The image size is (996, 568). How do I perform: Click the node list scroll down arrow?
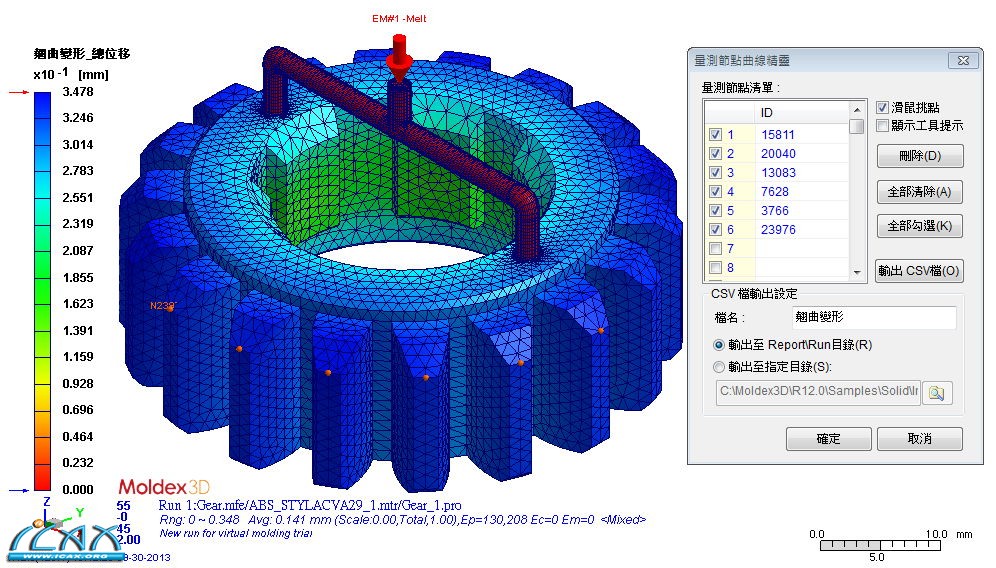[x=857, y=272]
